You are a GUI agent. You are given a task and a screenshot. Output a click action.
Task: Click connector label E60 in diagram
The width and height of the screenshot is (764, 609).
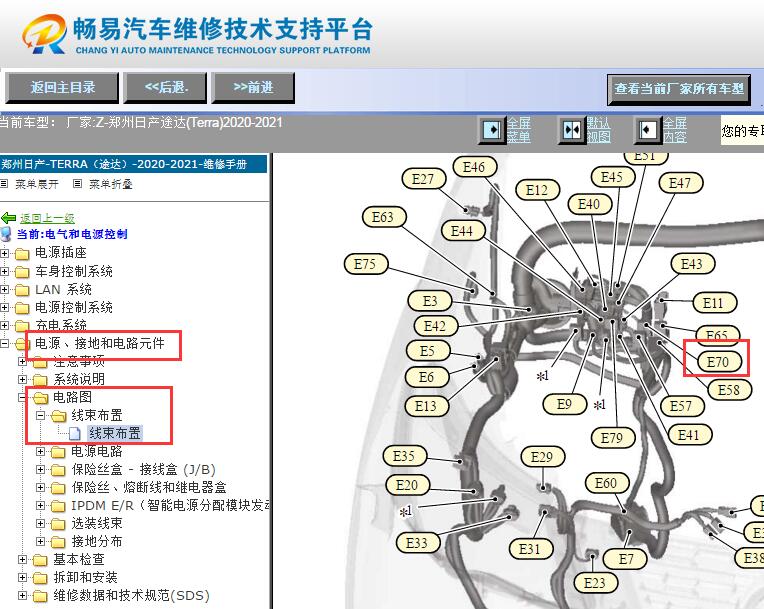coord(607,483)
